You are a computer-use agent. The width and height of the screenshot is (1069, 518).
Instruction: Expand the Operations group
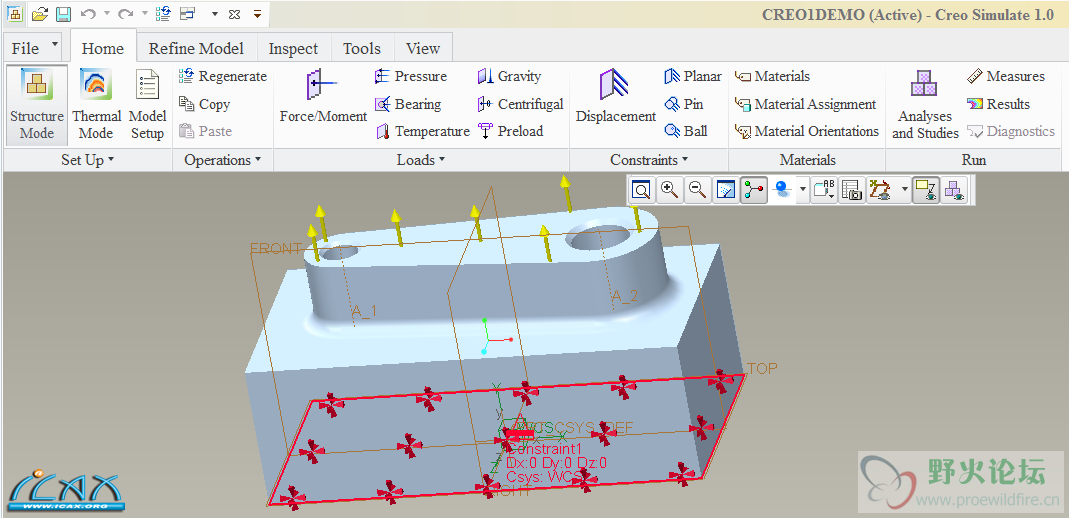[223, 160]
